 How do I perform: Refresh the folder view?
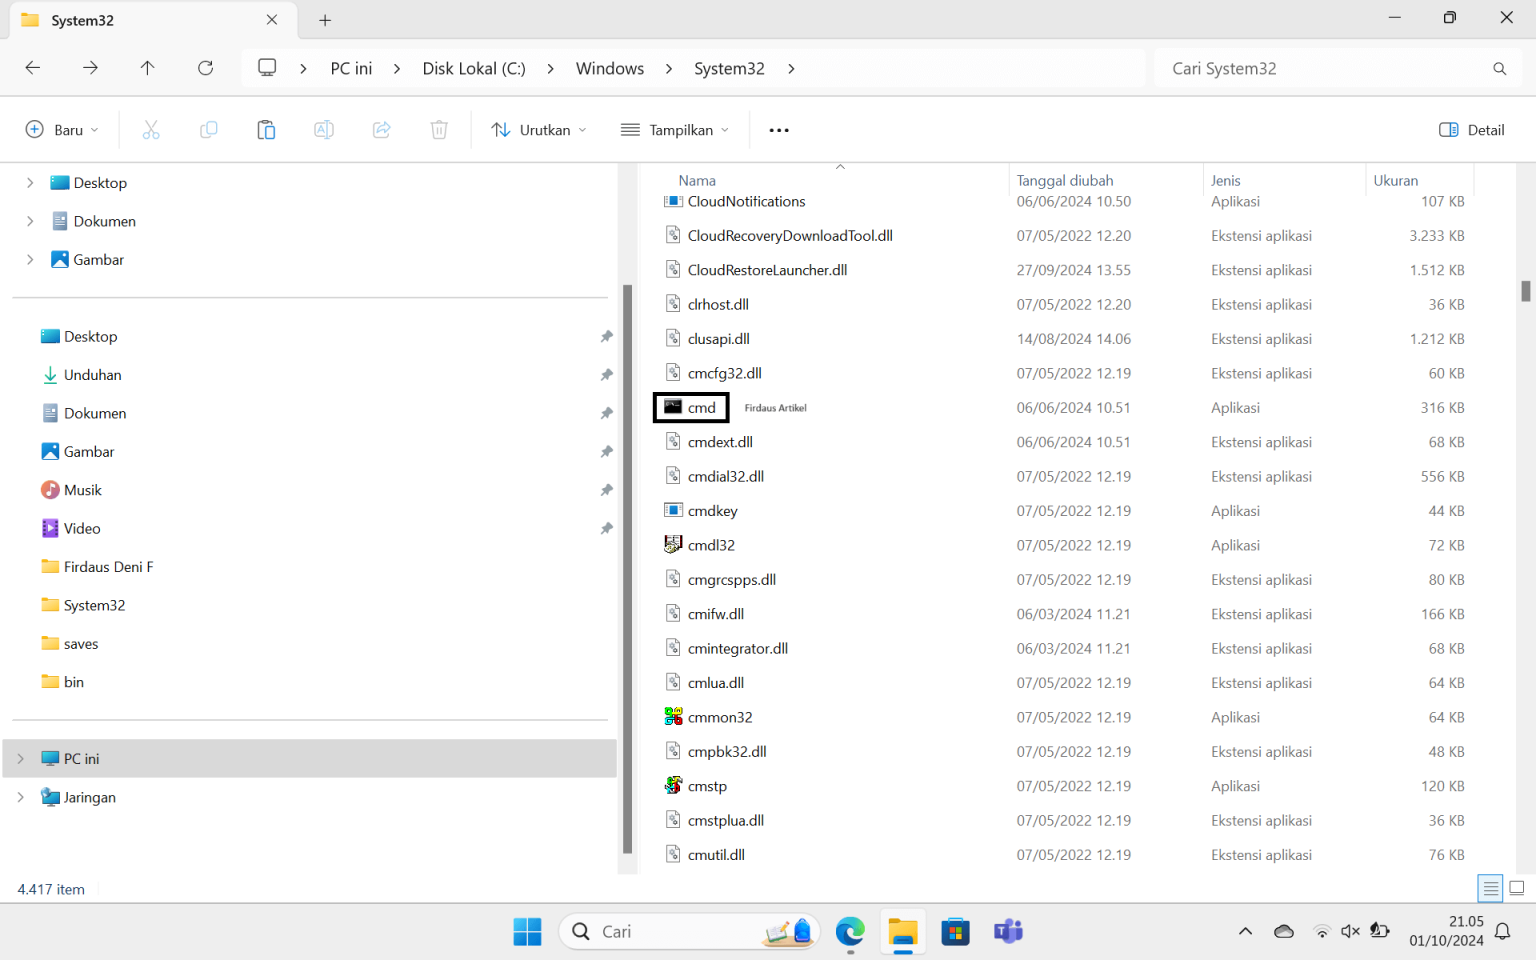pyautogui.click(x=205, y=68)
